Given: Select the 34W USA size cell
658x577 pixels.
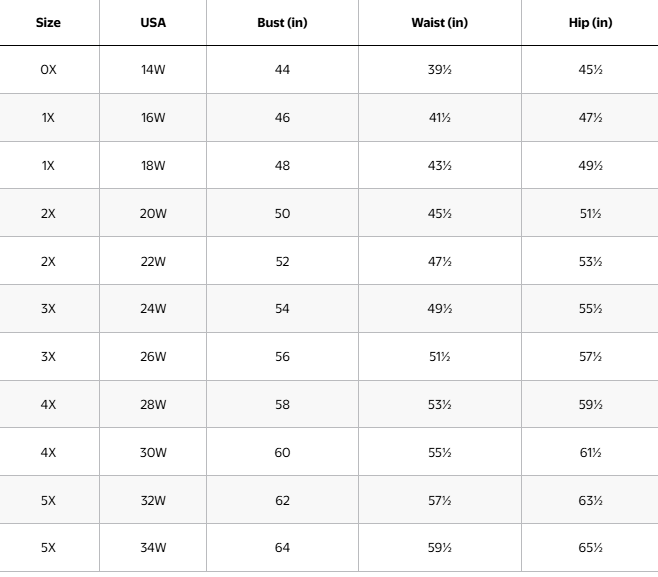Looking at the screenshot, I should coord(153,548).
